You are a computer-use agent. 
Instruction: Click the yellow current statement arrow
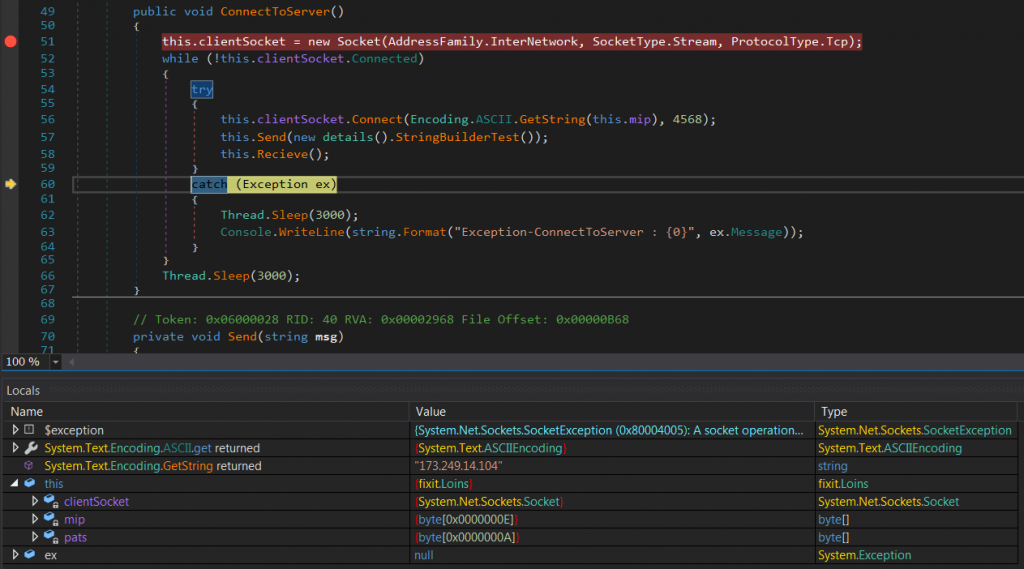pos(11,184)
